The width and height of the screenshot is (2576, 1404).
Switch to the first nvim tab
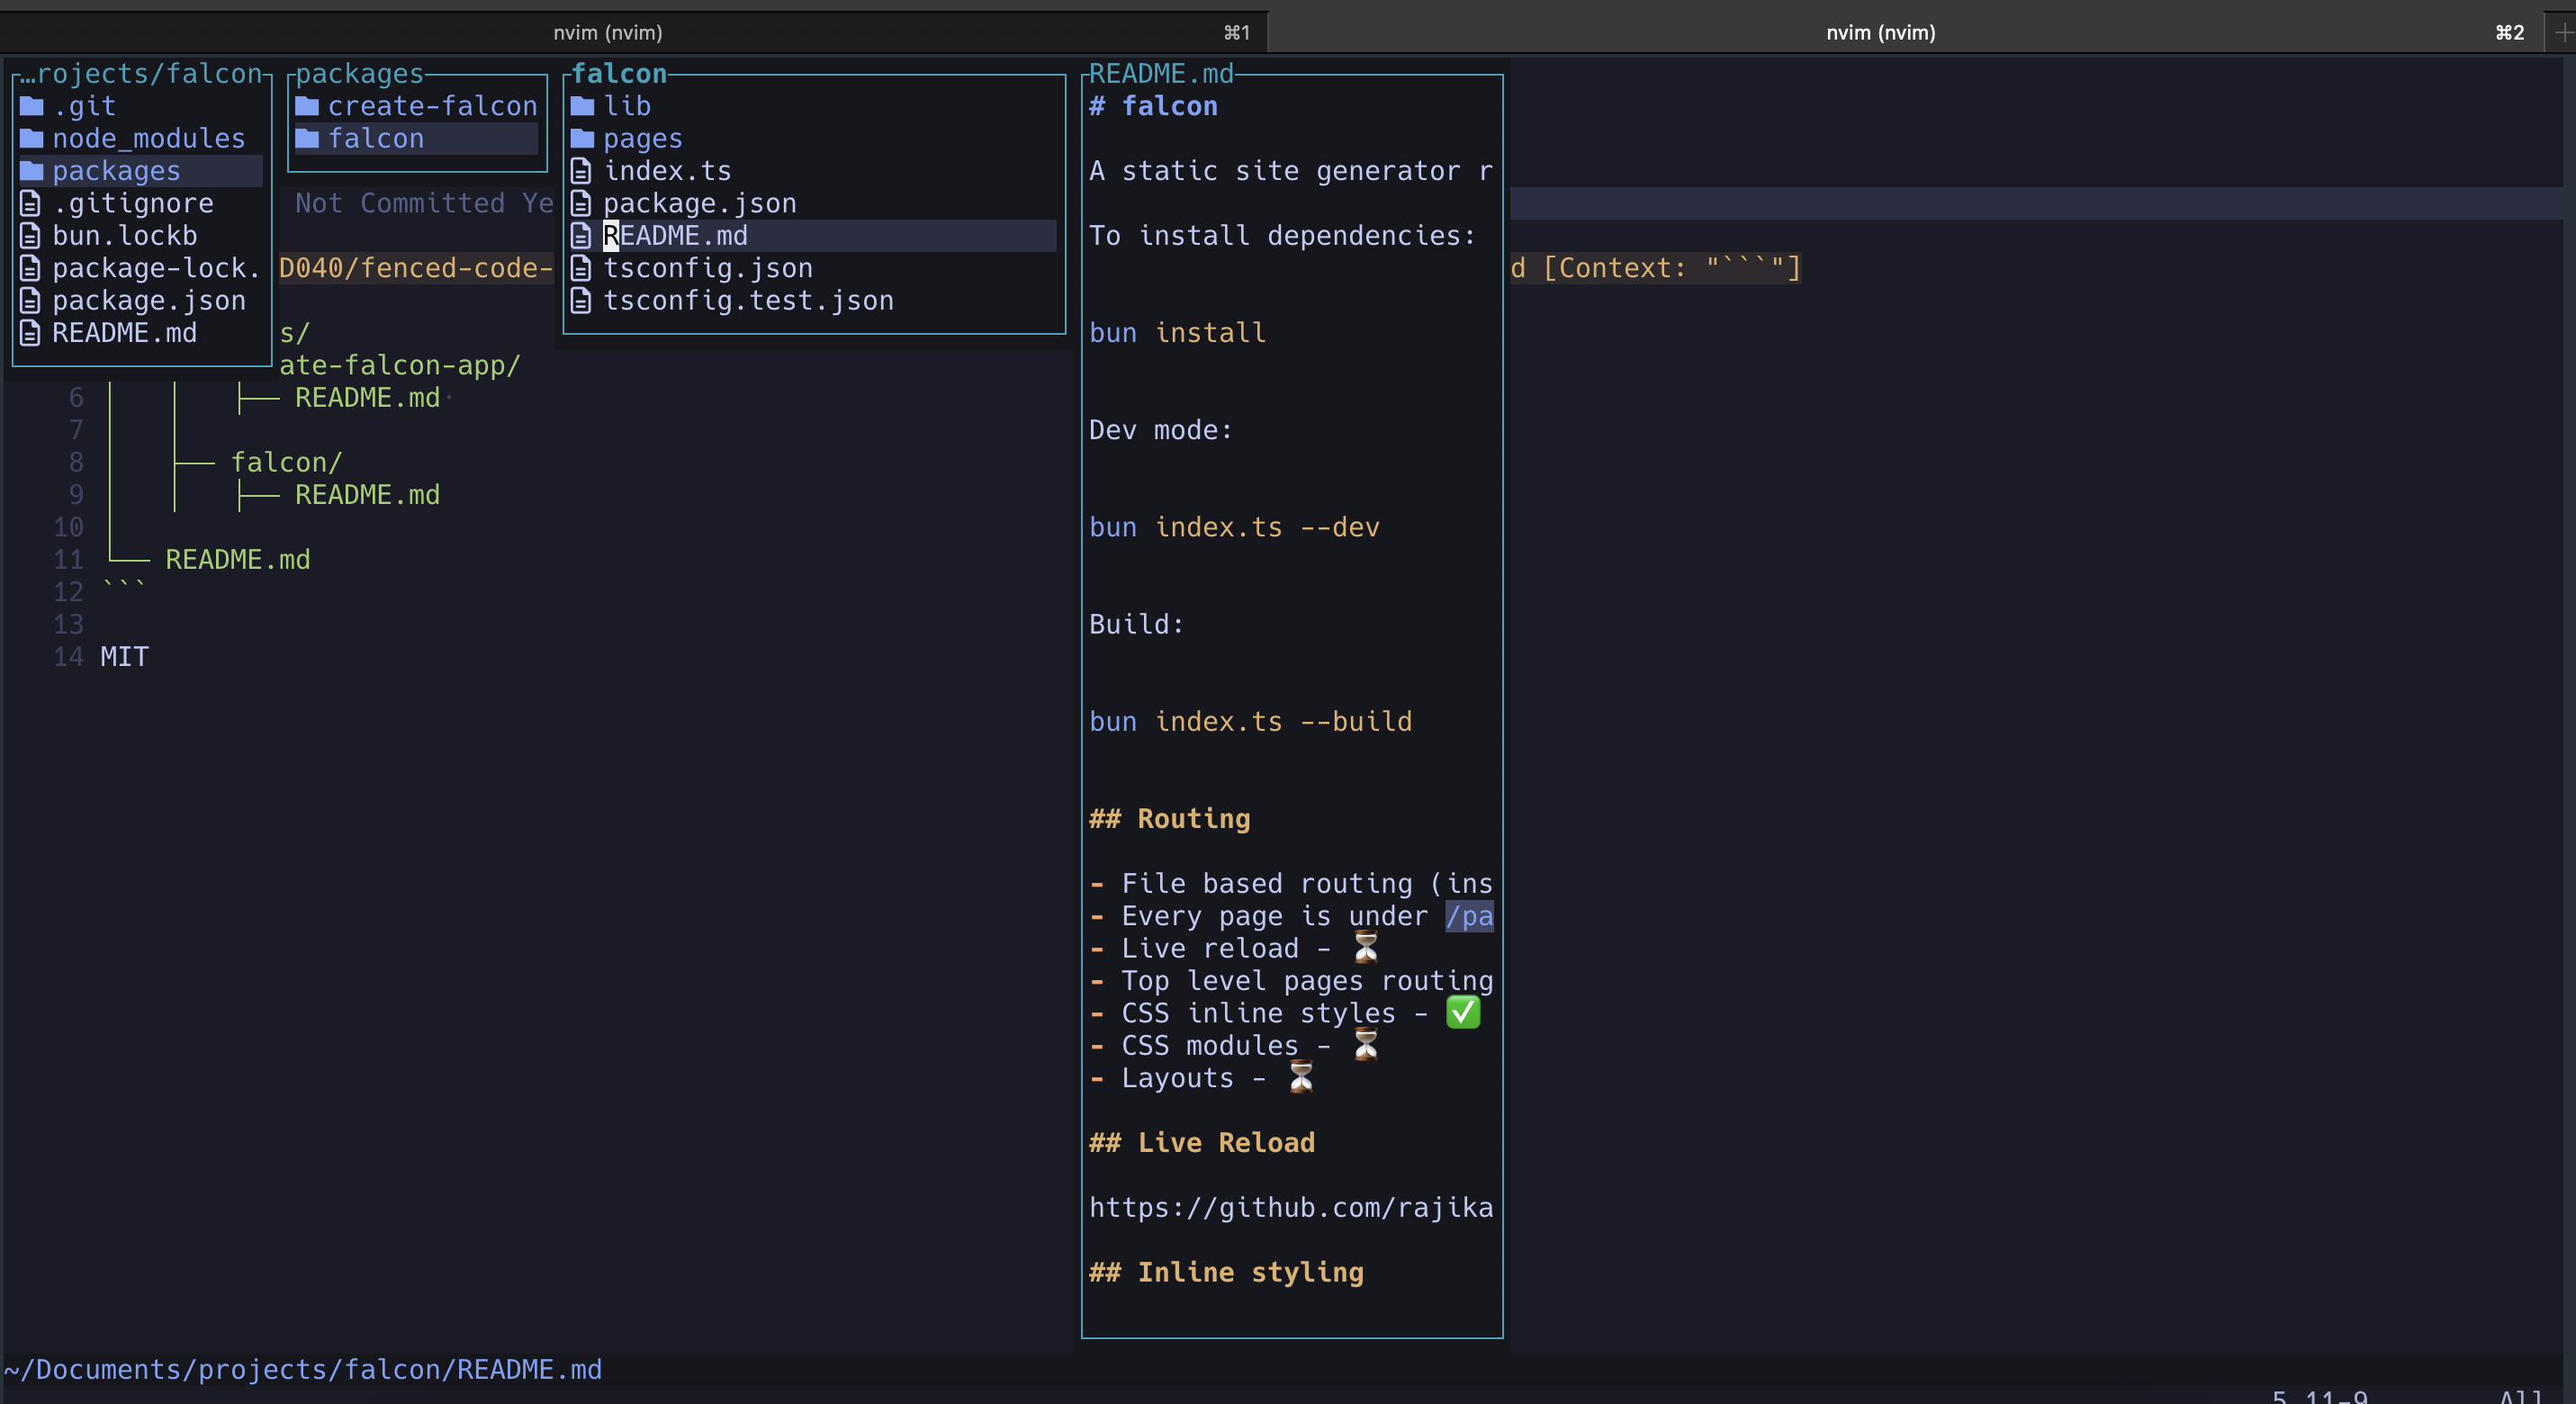coord(608,33)
